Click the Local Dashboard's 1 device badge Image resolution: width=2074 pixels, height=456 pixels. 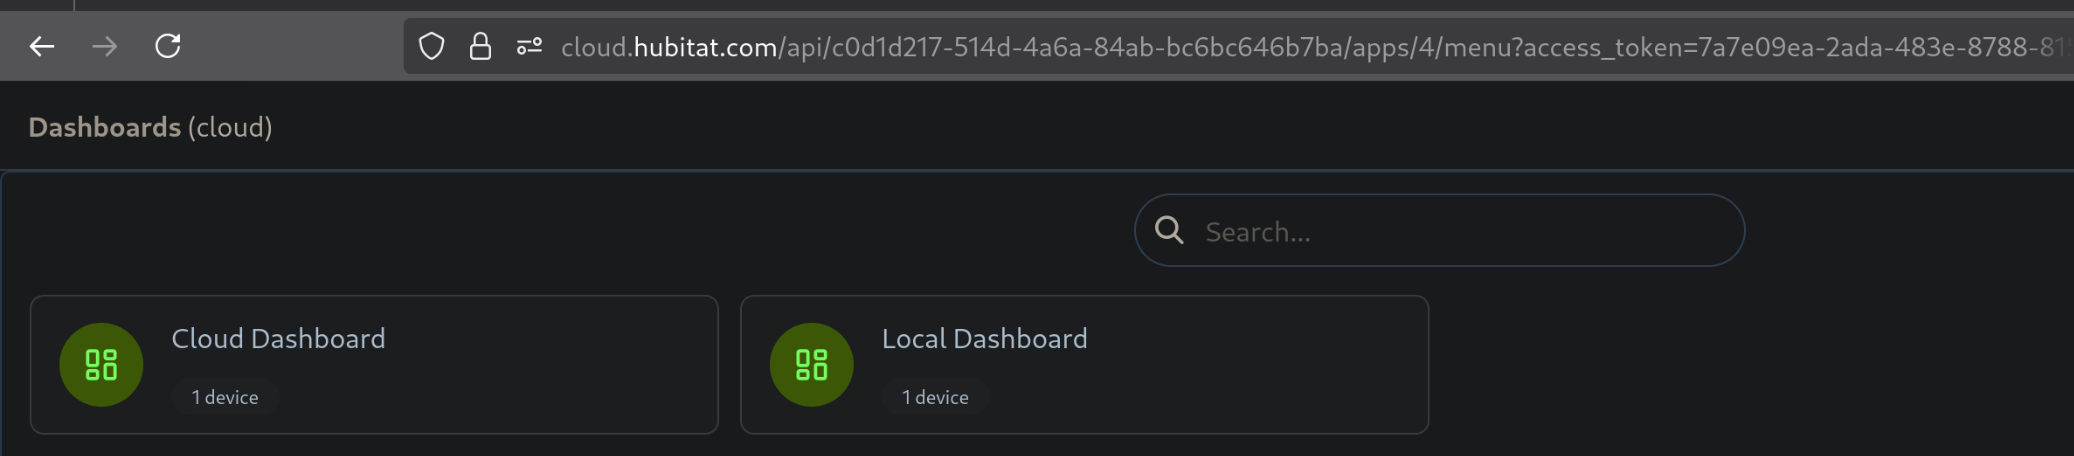pos(935,397)
